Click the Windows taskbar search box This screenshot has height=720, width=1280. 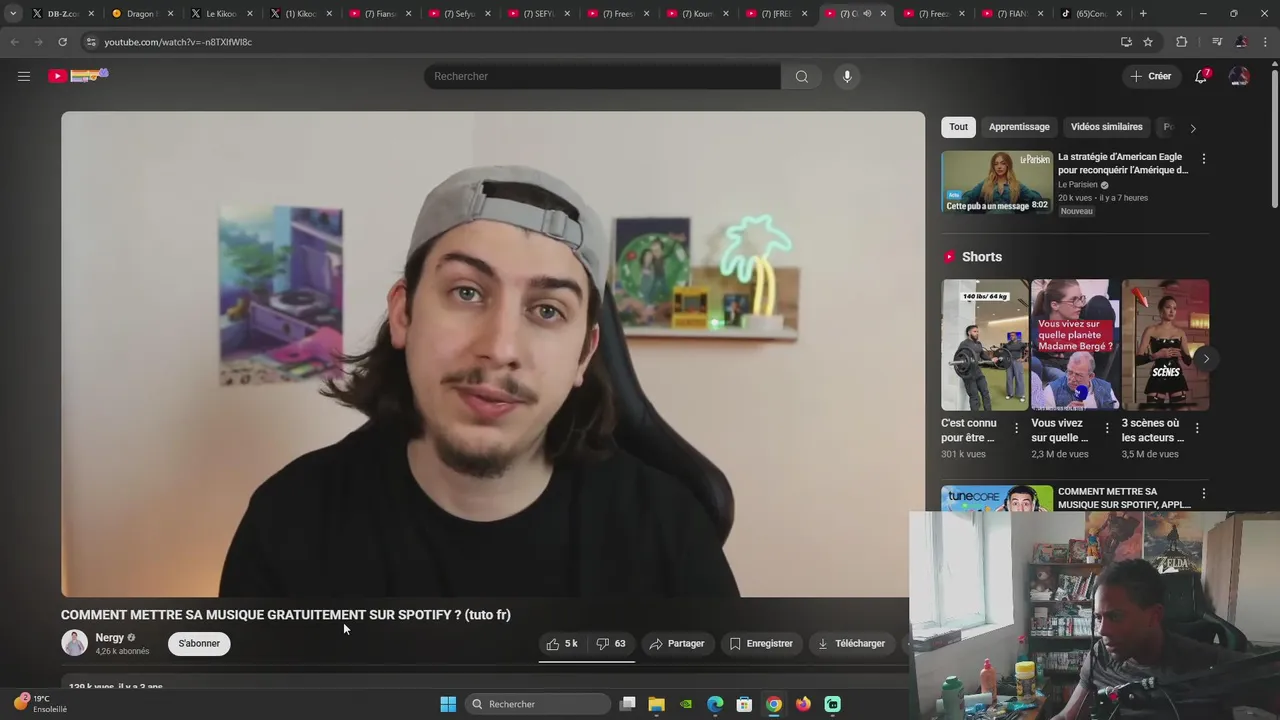pyautogui.click(x=539, y=704)
